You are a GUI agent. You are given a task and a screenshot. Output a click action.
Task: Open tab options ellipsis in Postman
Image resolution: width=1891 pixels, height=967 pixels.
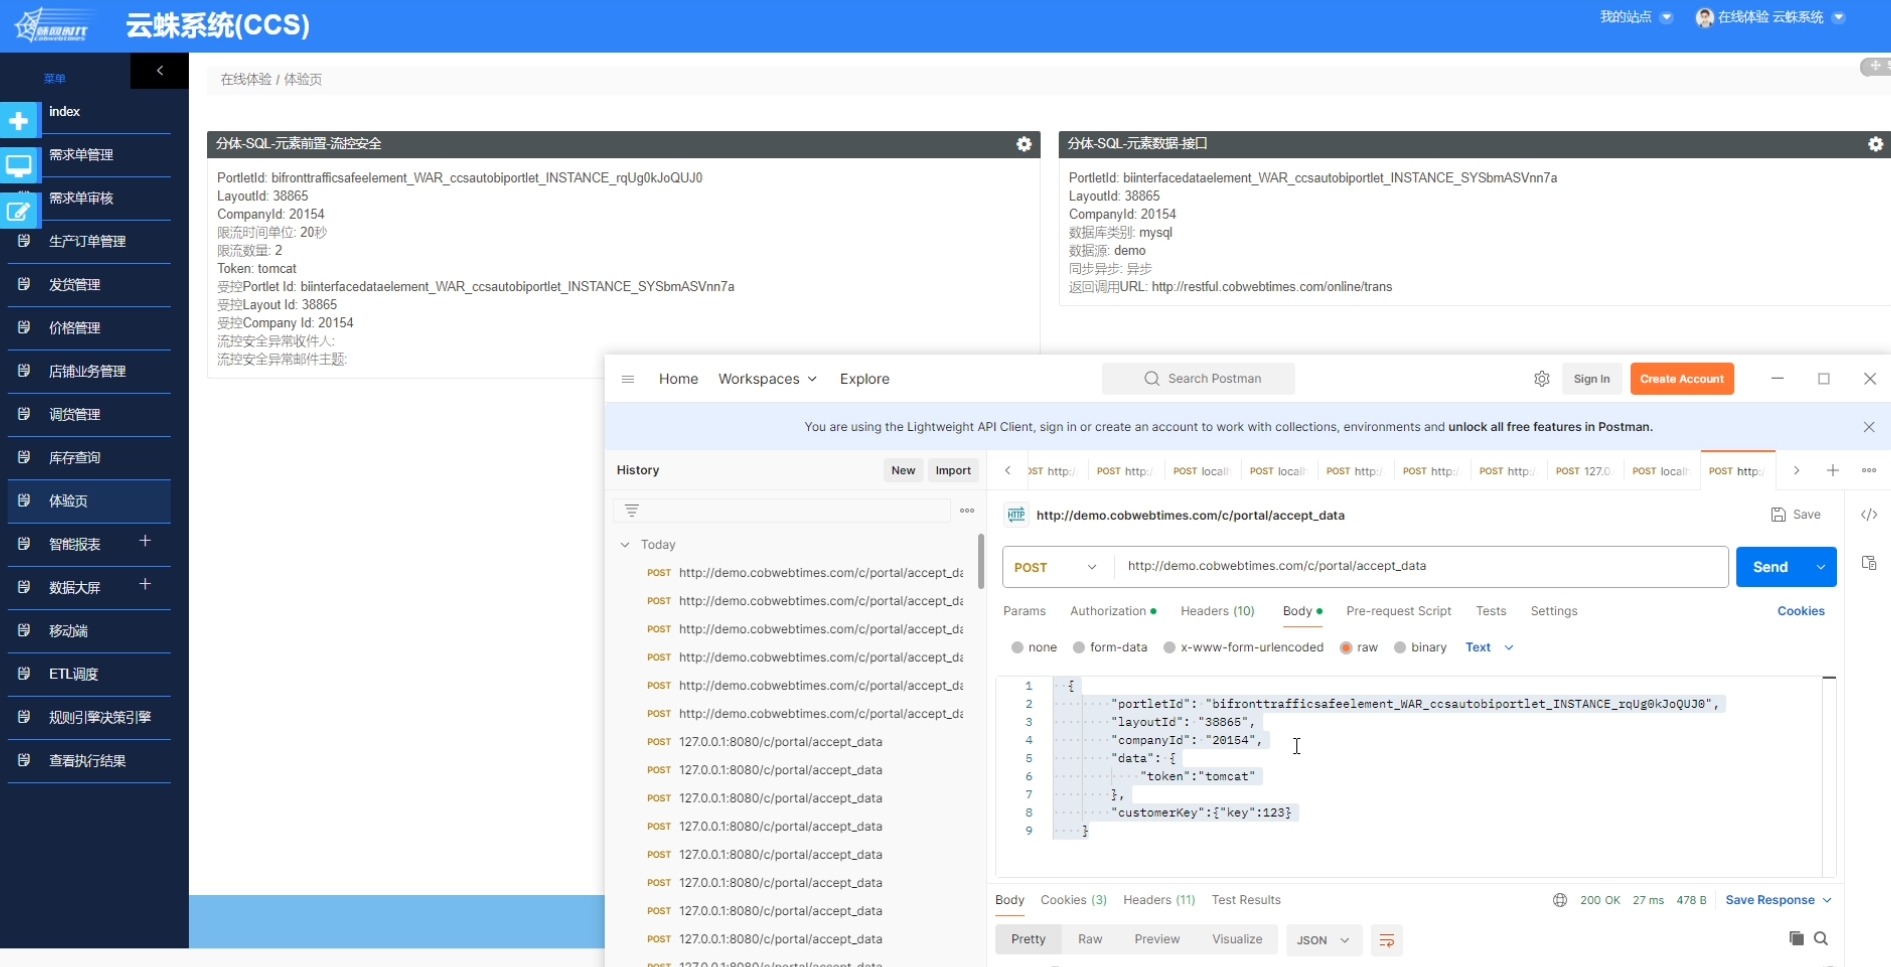point(1869,470)
